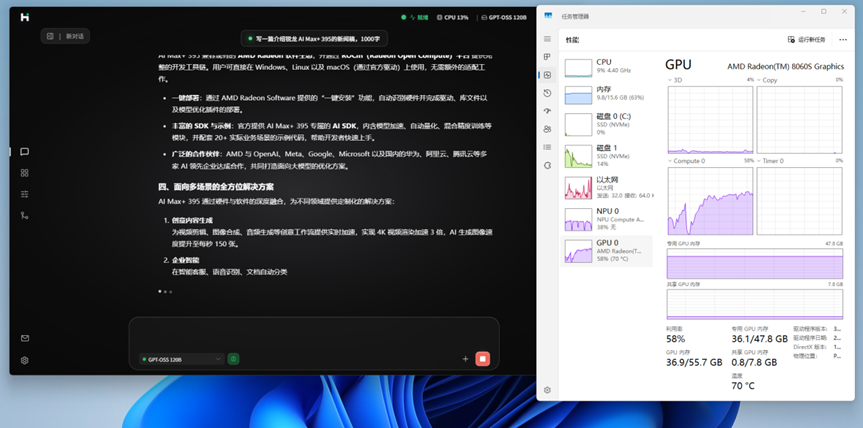
Task: Open the Timer 0 graph engine dropdown
Action: pyautogui.click(x=771, y=161)
